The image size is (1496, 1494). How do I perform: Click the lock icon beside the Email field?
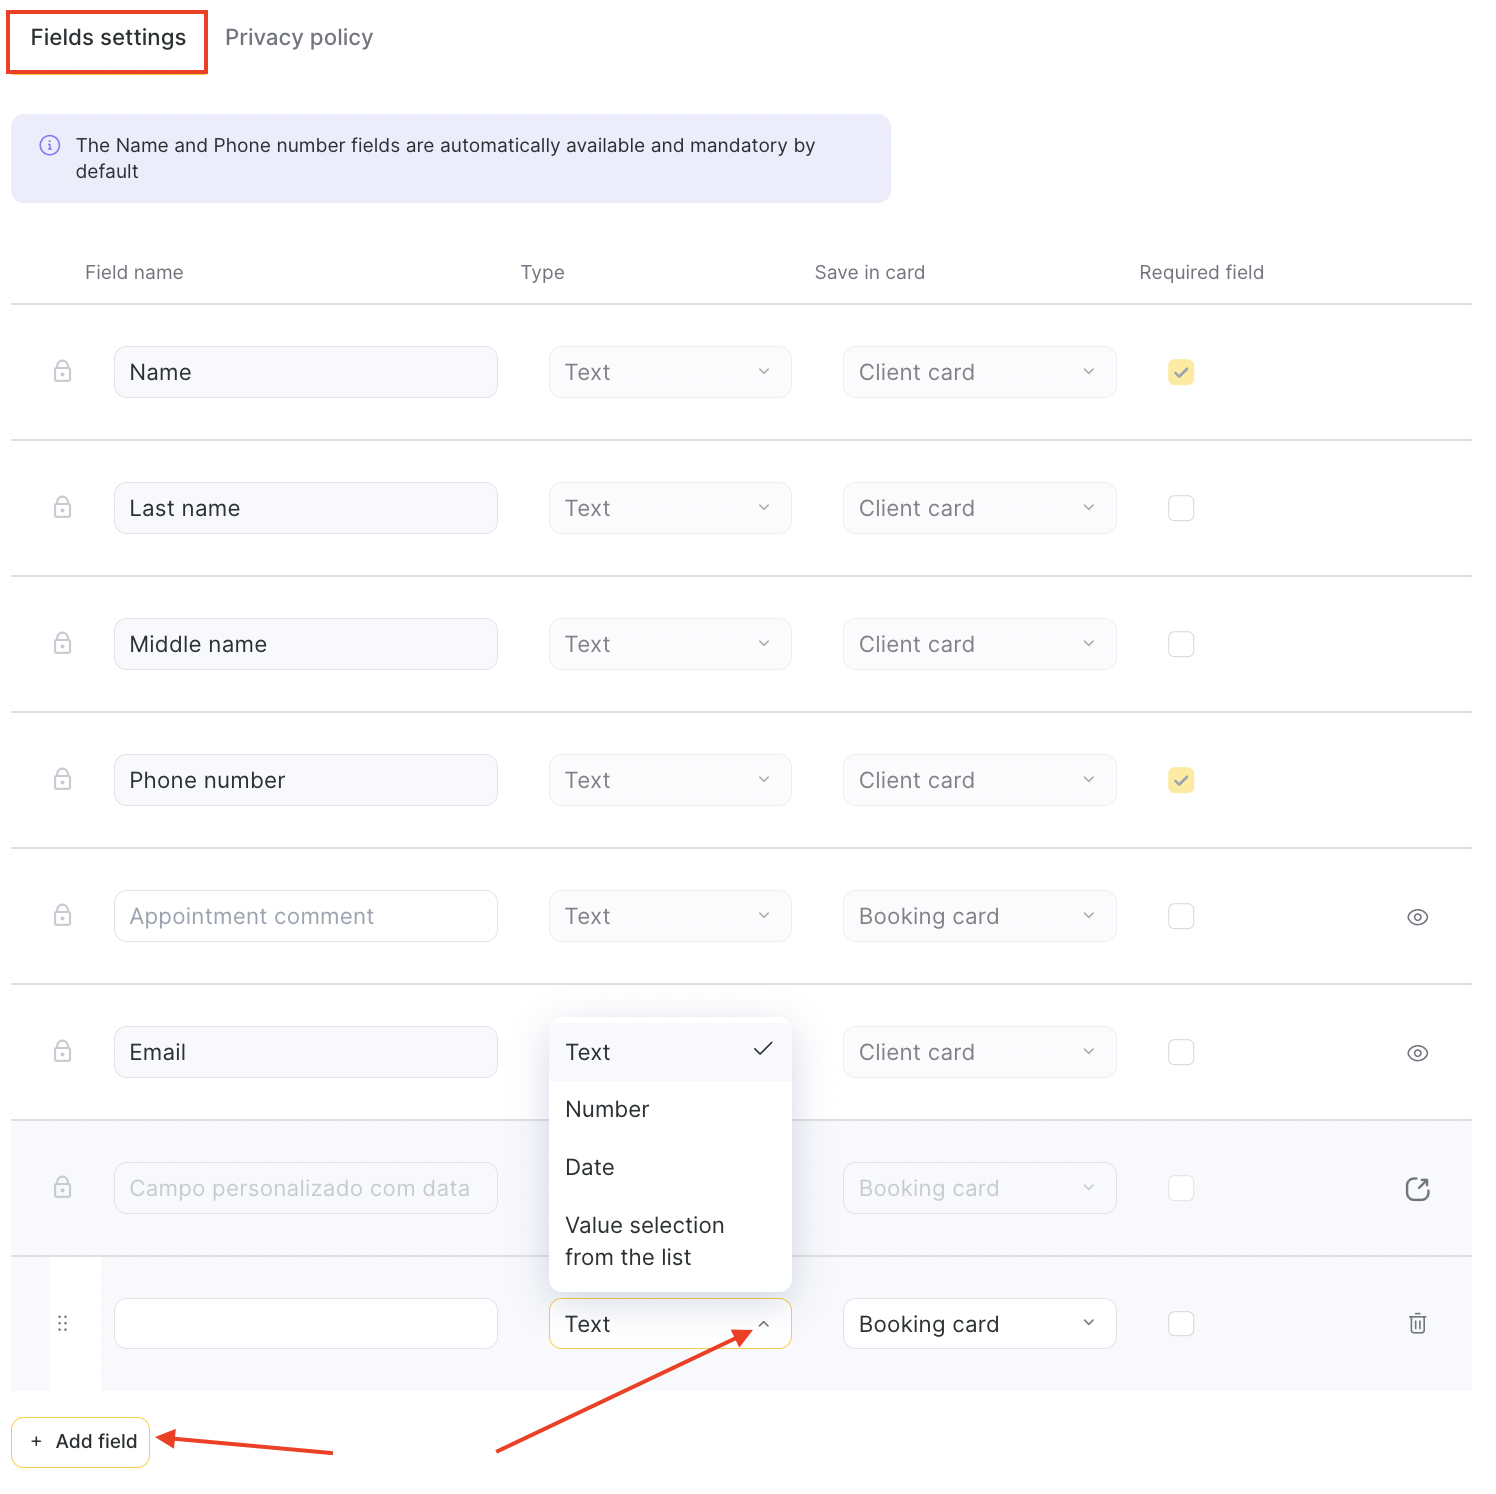coord(62,1051)
